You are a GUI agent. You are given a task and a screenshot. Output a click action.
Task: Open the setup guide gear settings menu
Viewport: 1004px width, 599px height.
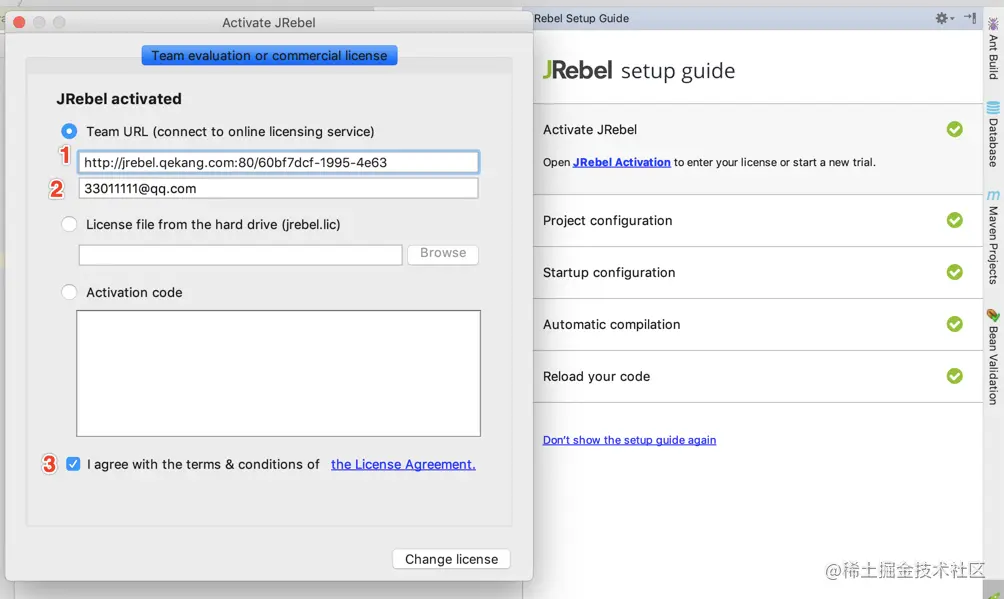pyautogui.click(x=943, y=18)
